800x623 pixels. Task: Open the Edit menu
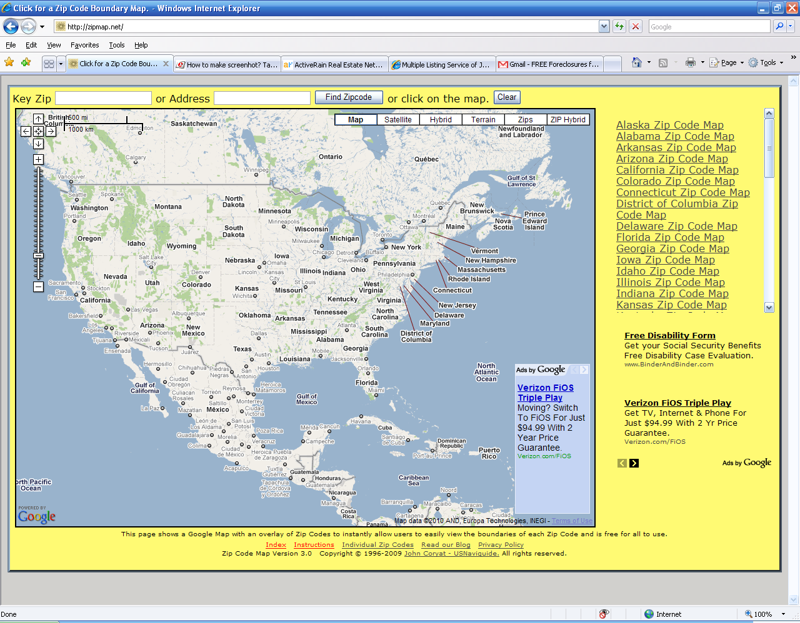[x=31, y=45]
